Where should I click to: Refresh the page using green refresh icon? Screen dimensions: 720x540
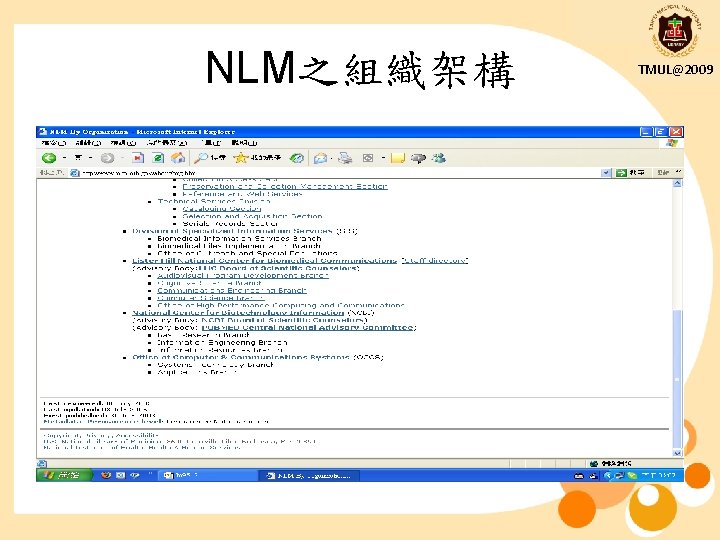click(158, 158)
